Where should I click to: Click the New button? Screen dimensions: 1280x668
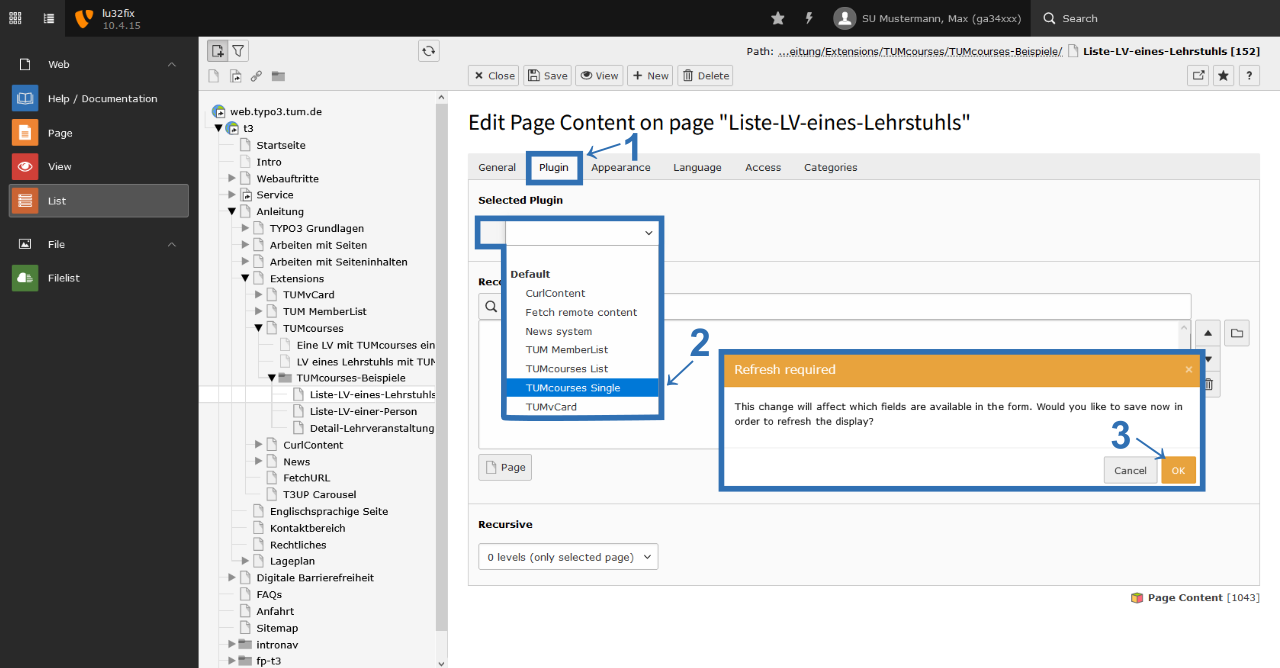(x=651, y=75)
